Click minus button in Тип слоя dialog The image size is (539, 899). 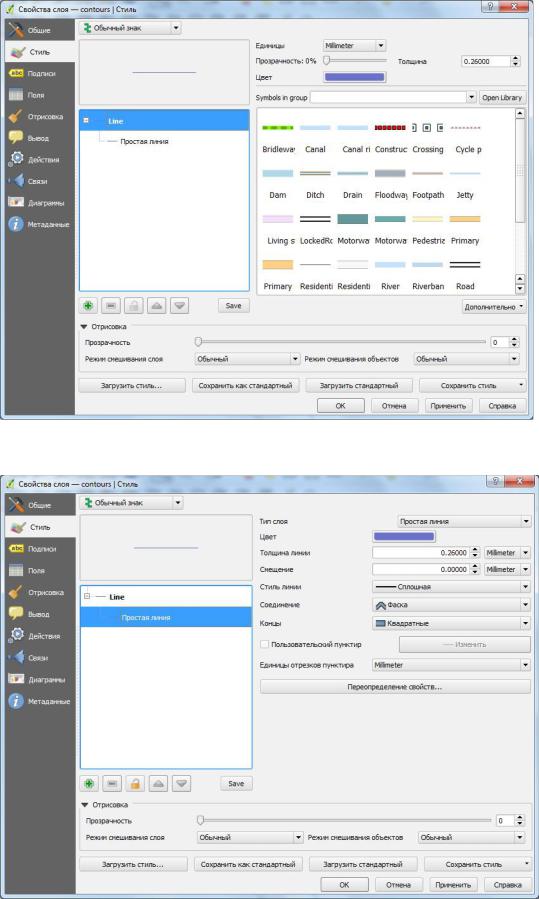(112, 783)
